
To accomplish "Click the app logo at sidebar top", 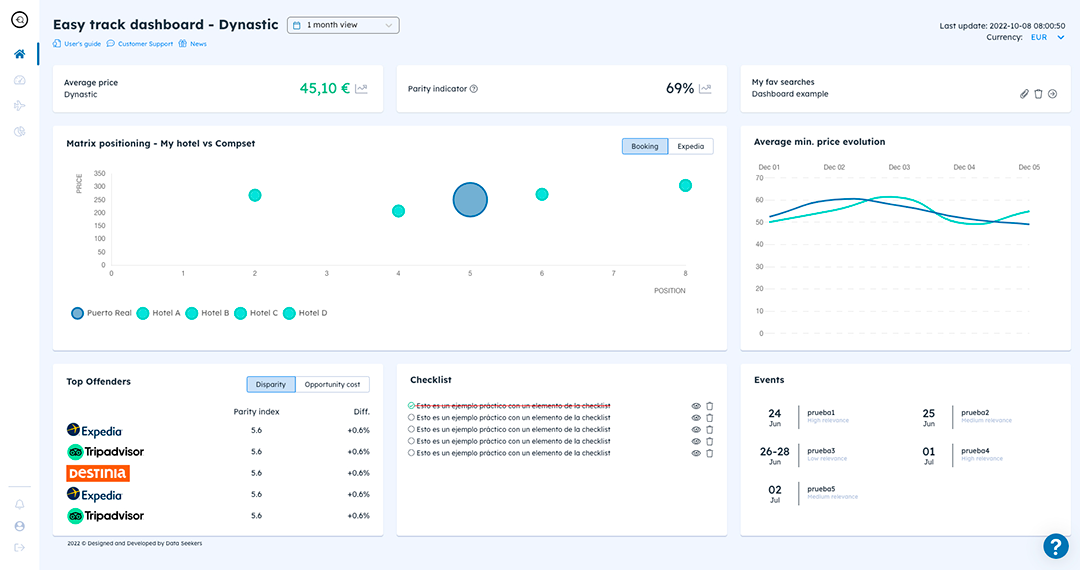I will (19, 20).
